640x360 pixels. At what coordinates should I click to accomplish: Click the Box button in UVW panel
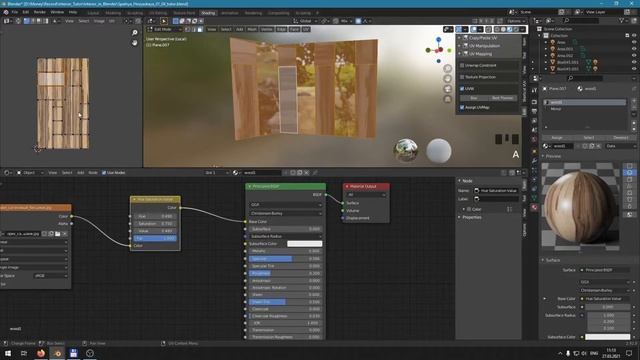[x=473, y=98]
